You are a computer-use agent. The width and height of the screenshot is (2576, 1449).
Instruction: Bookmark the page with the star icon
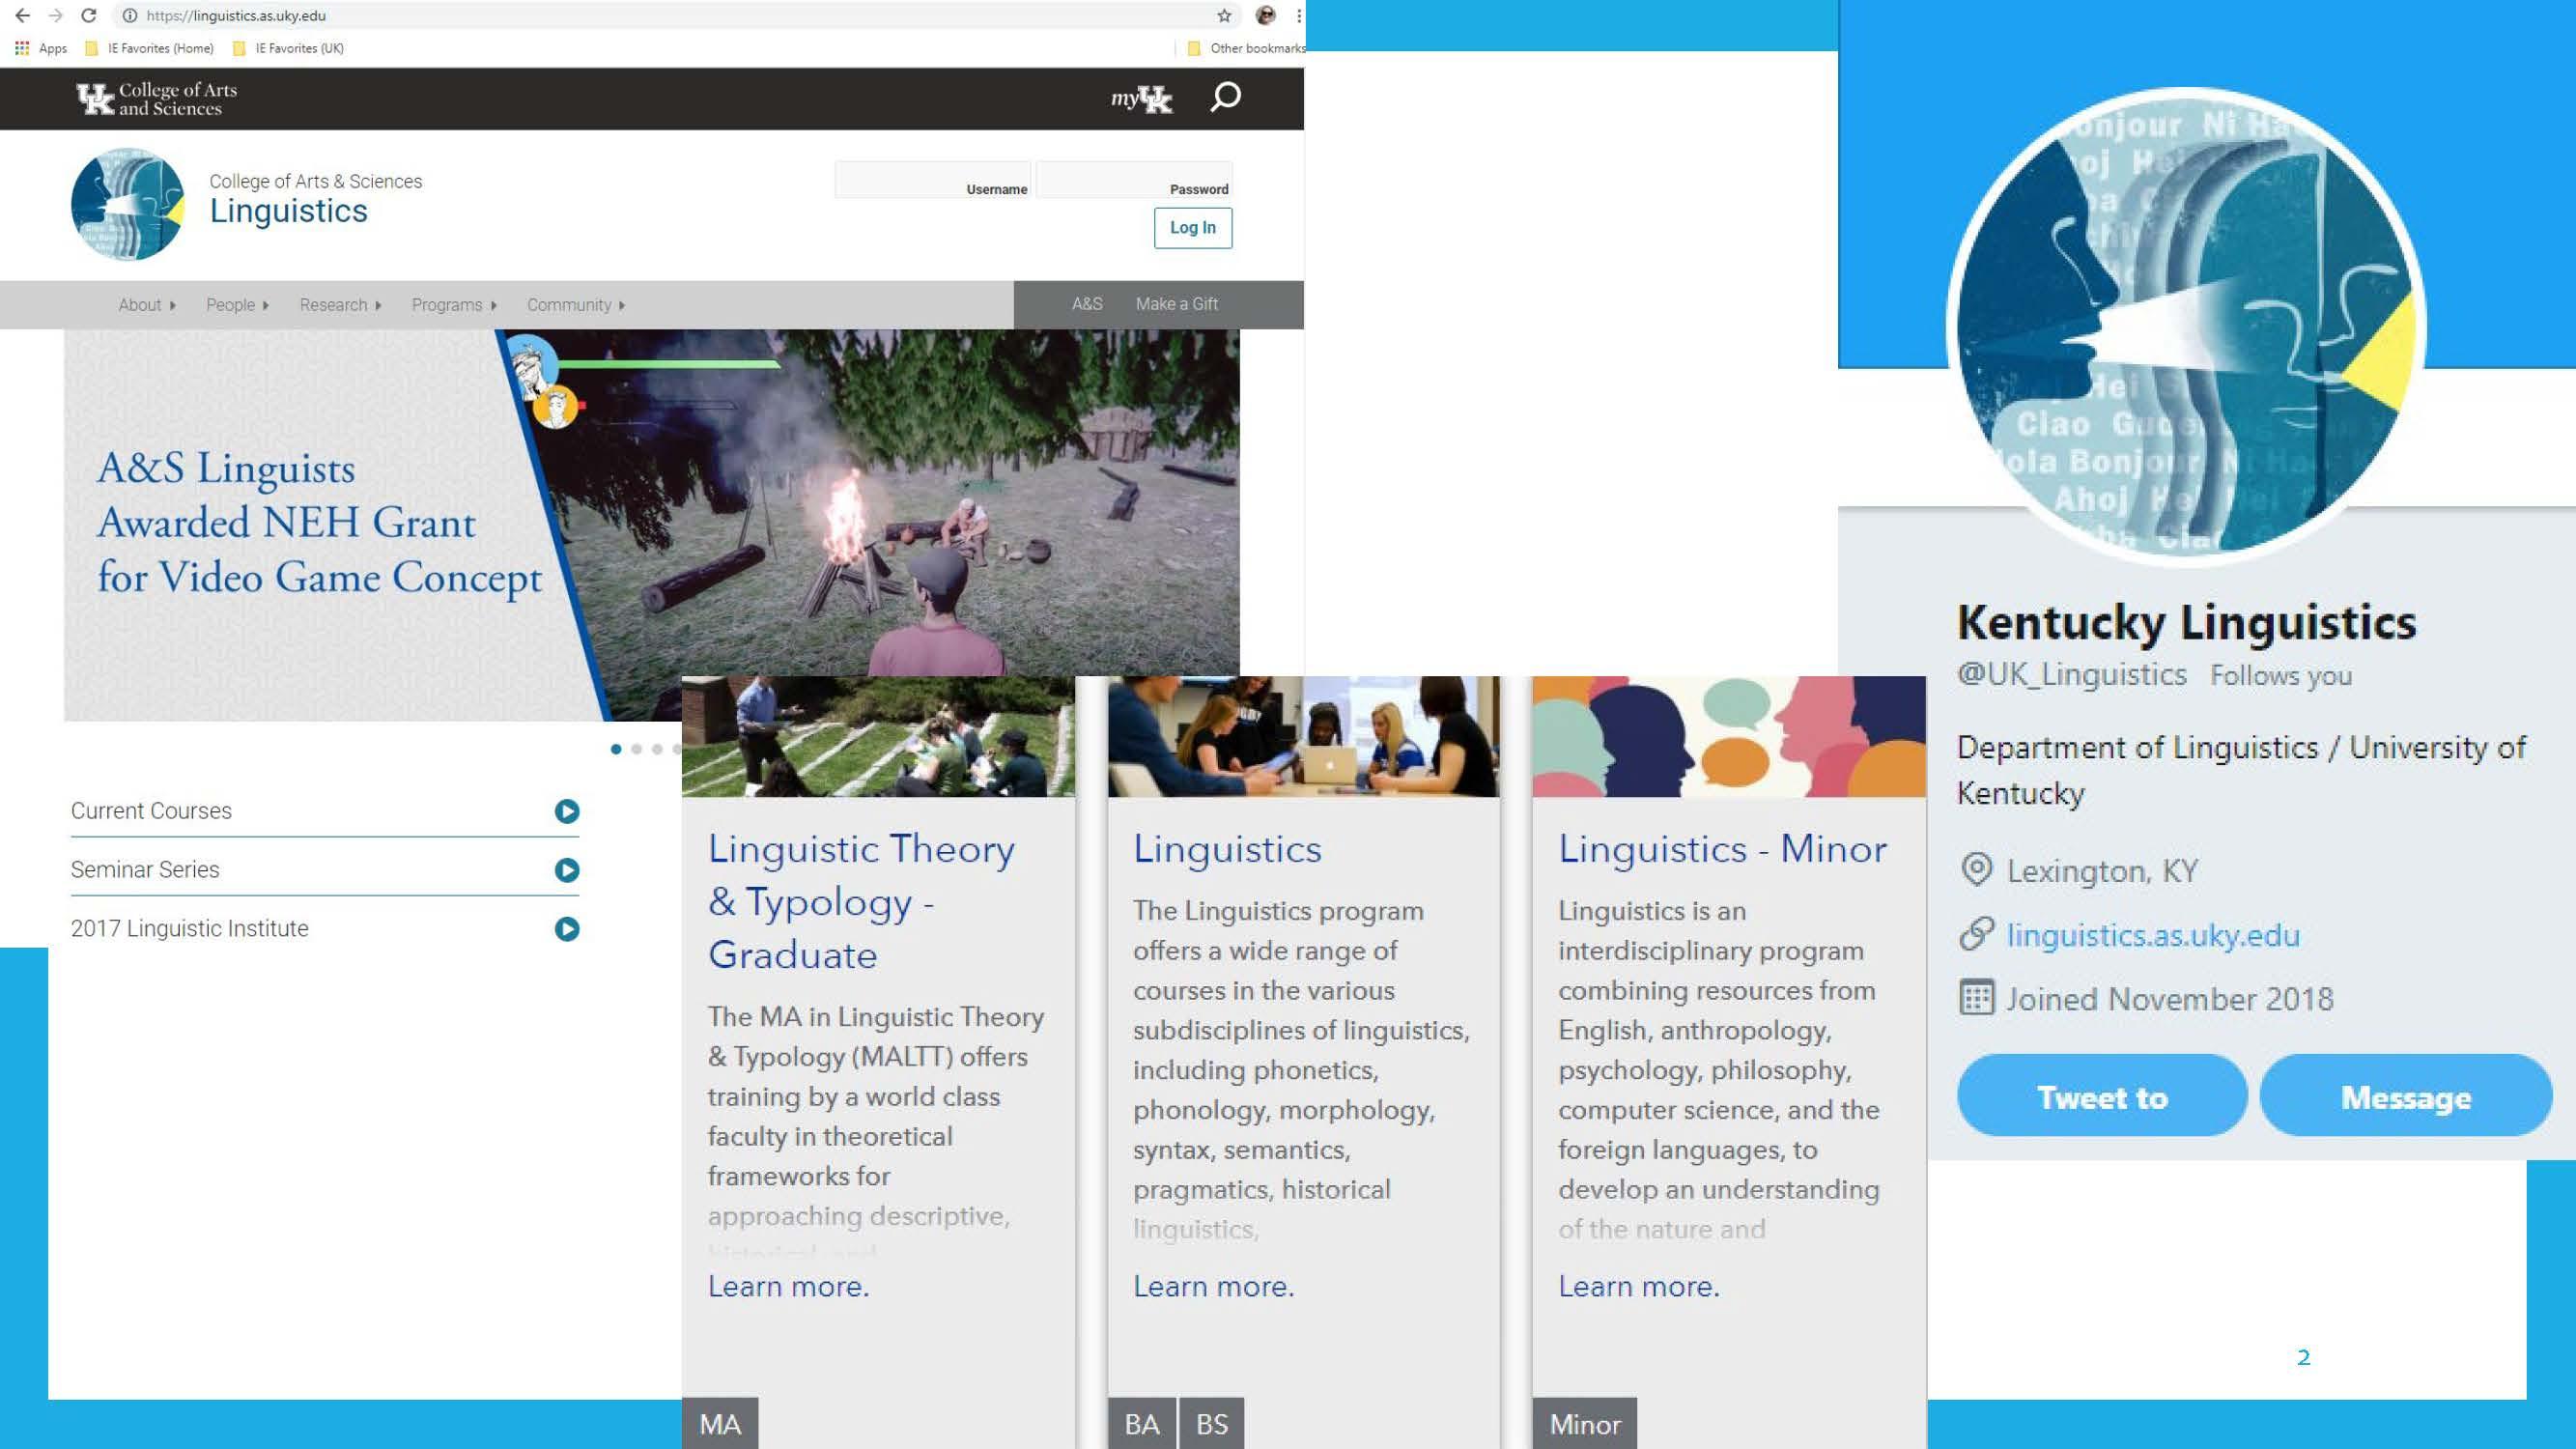(x=1224, y=15)
